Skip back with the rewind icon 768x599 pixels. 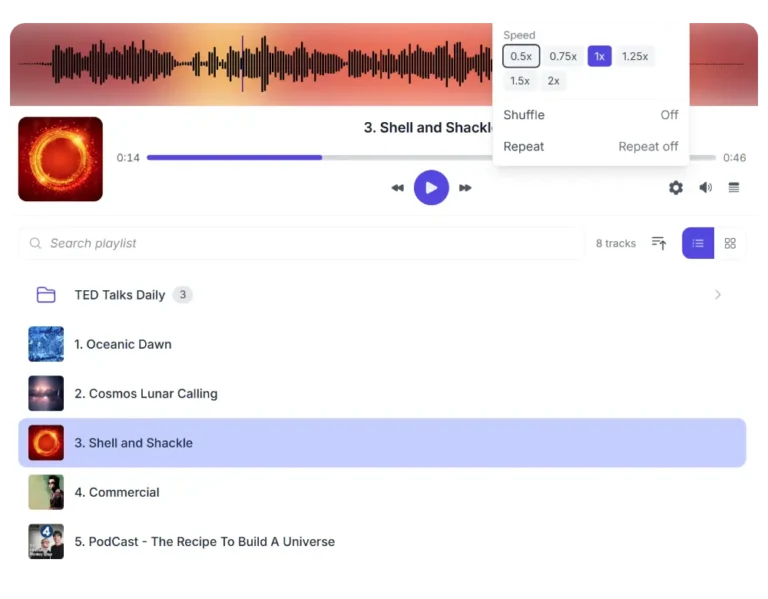(397, 188)
